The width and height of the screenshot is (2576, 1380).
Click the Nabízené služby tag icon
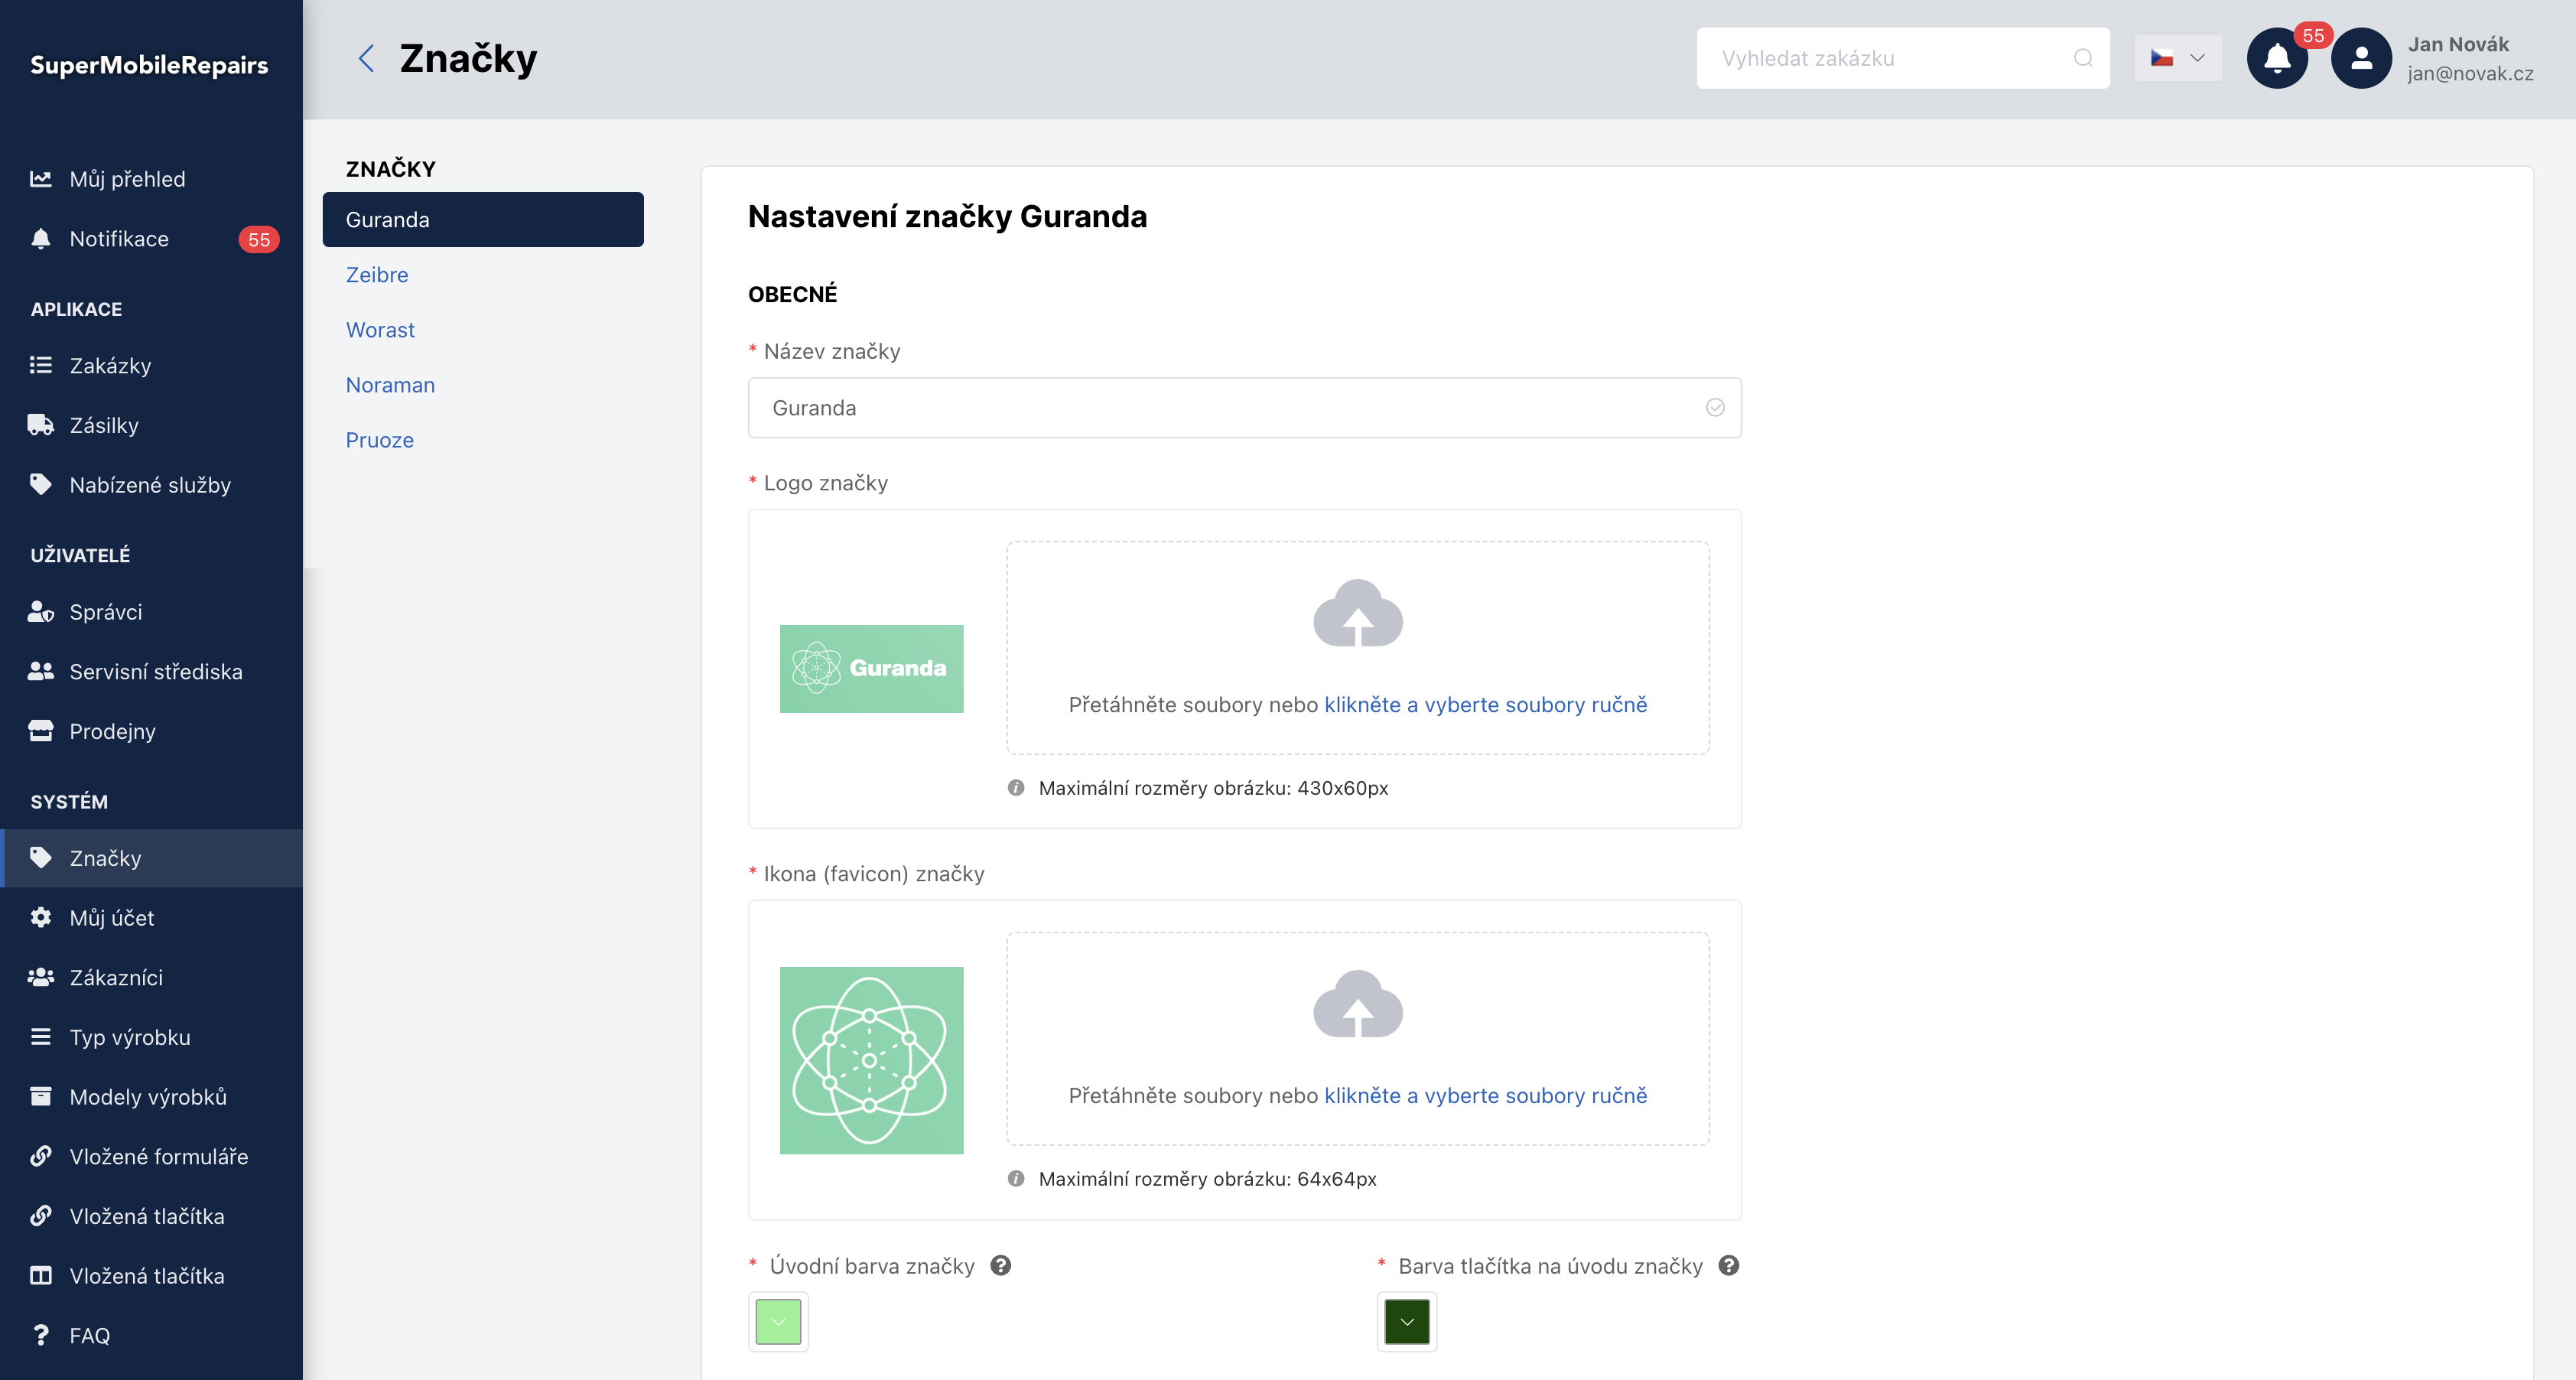(x=40, y=484)
